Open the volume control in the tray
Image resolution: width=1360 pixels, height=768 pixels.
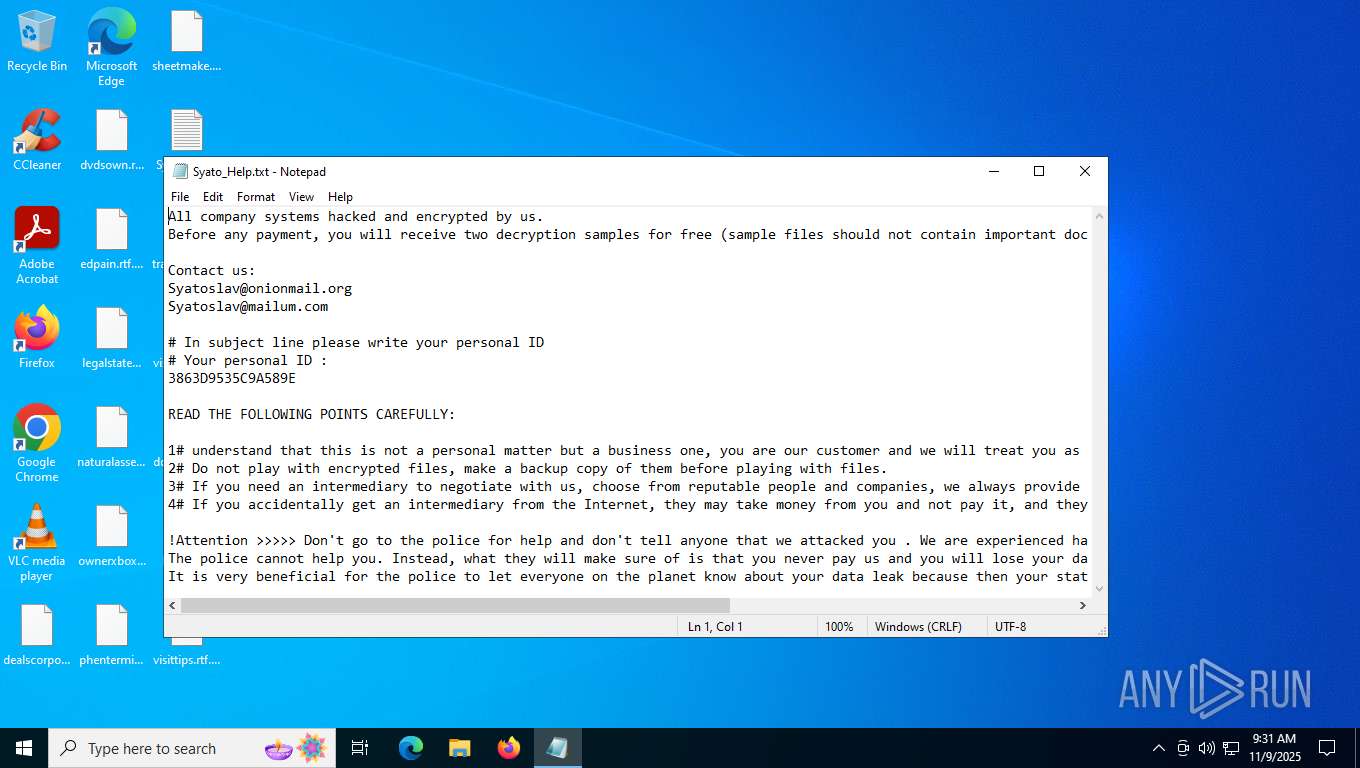click(1207, 748)
